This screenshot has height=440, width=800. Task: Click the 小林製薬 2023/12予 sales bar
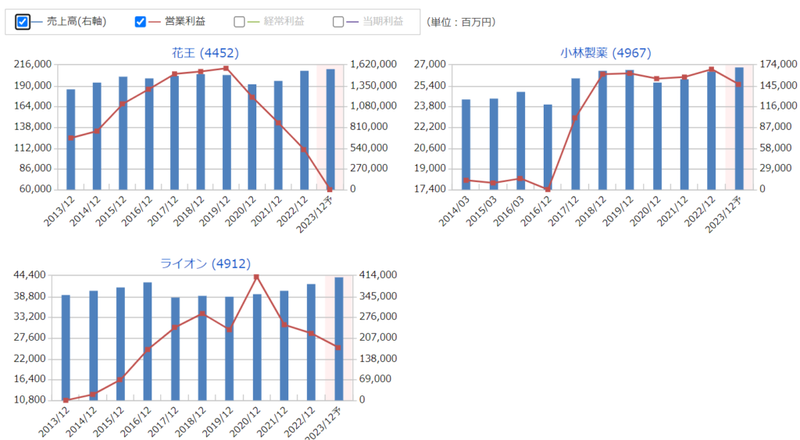click(x=739, y=128)
